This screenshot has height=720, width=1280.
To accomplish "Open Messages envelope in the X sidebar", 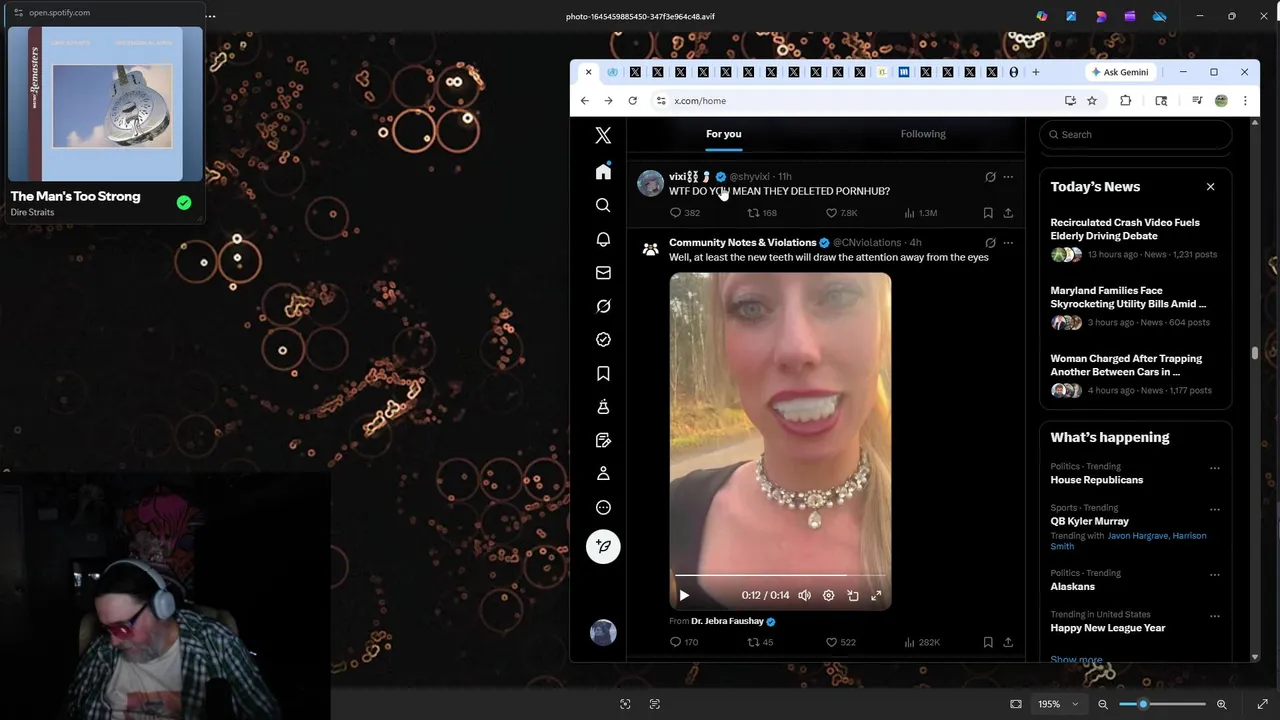I will click(603, 272).
